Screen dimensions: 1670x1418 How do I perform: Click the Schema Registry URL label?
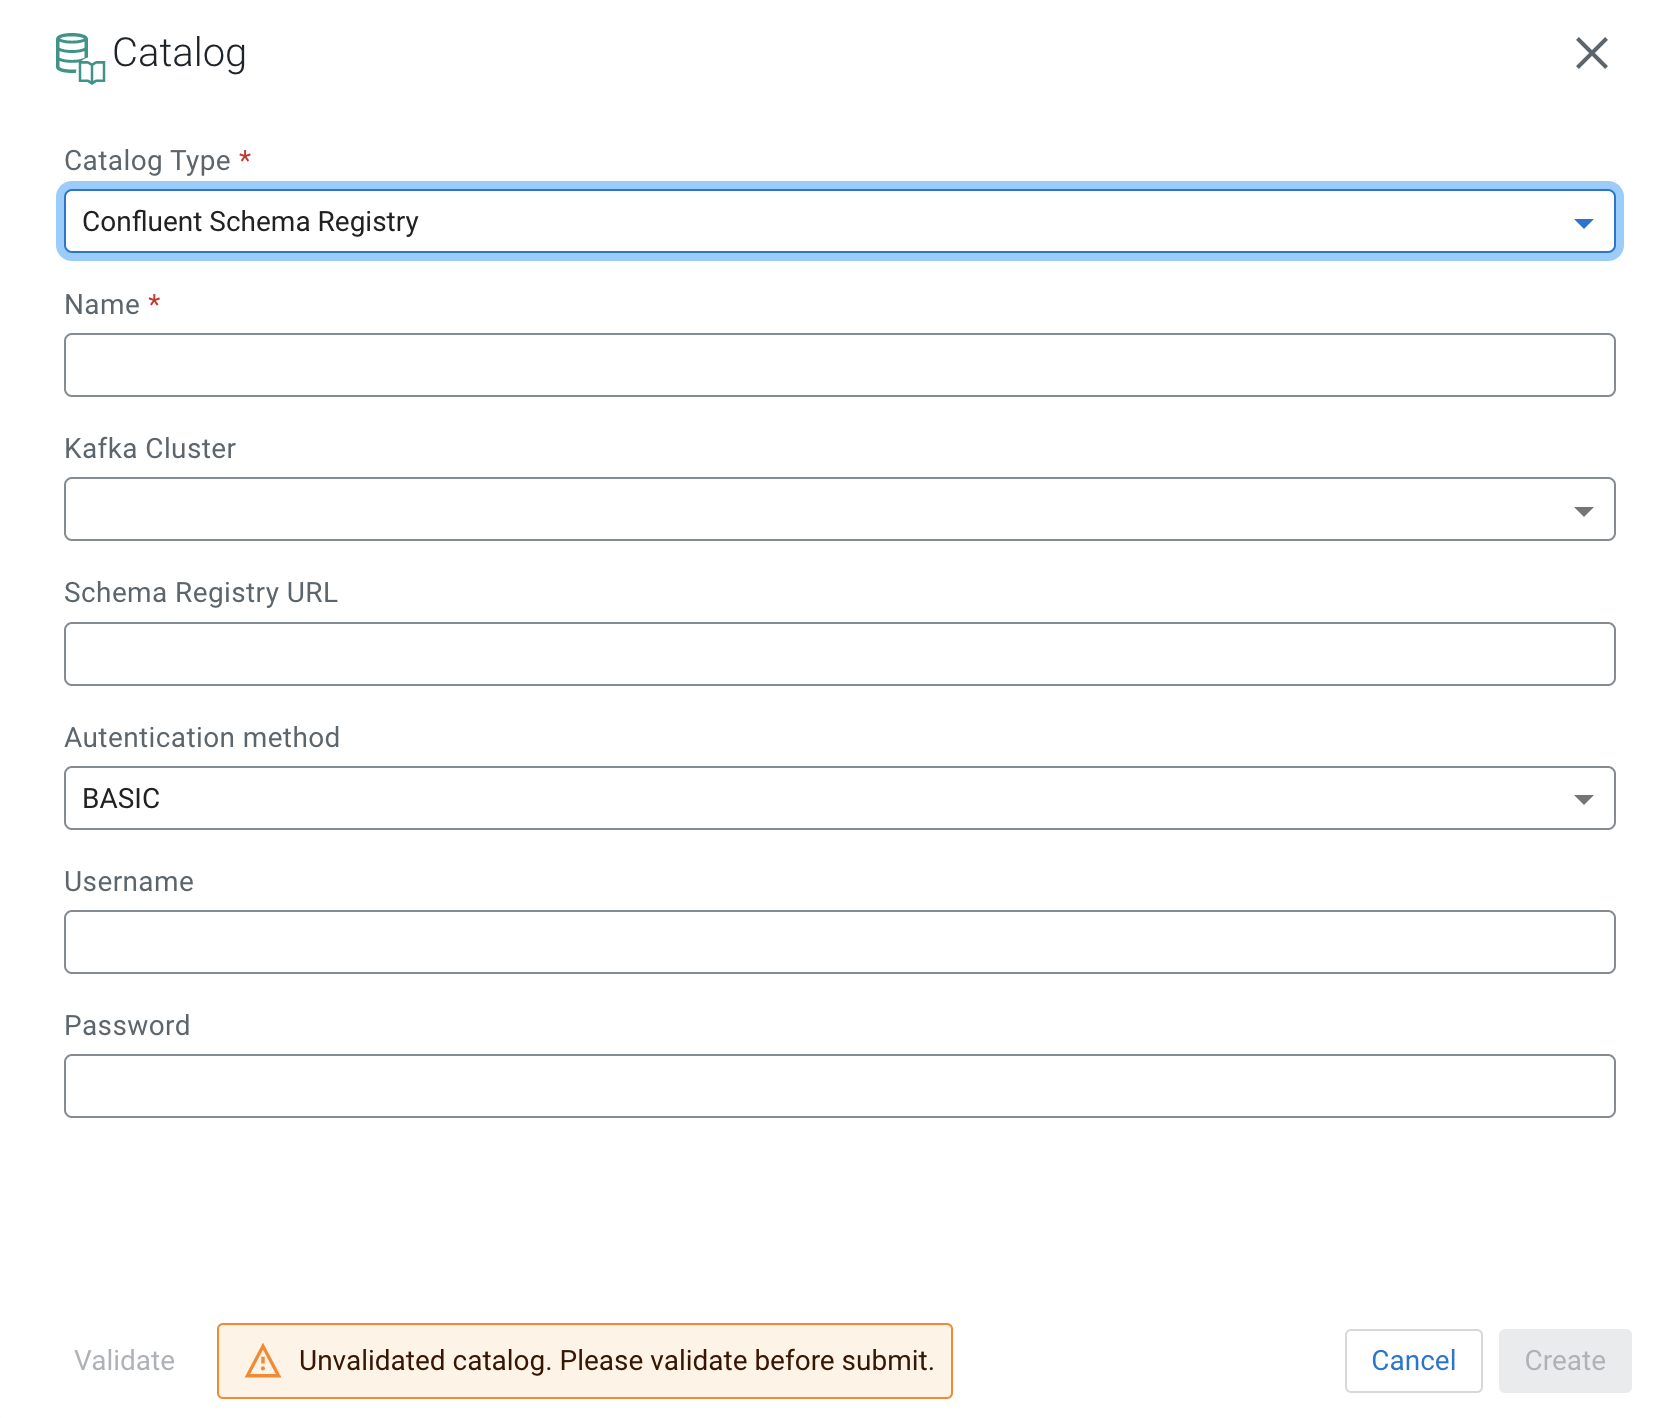[201, 593]
